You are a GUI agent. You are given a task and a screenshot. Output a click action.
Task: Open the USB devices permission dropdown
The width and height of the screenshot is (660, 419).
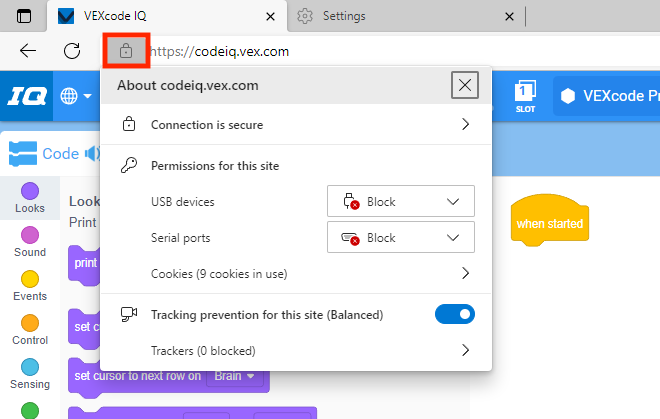(x=400, y=202)
